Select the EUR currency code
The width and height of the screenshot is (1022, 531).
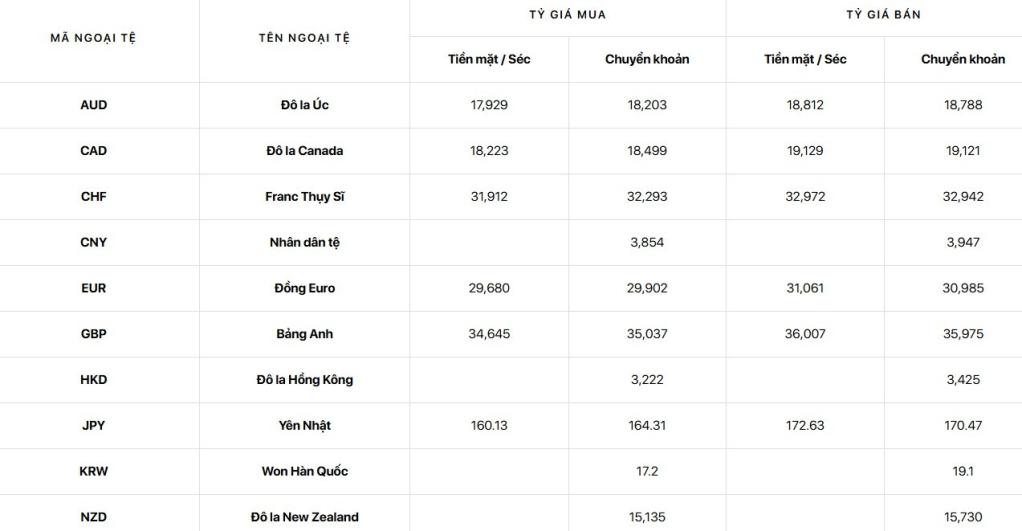93,288
